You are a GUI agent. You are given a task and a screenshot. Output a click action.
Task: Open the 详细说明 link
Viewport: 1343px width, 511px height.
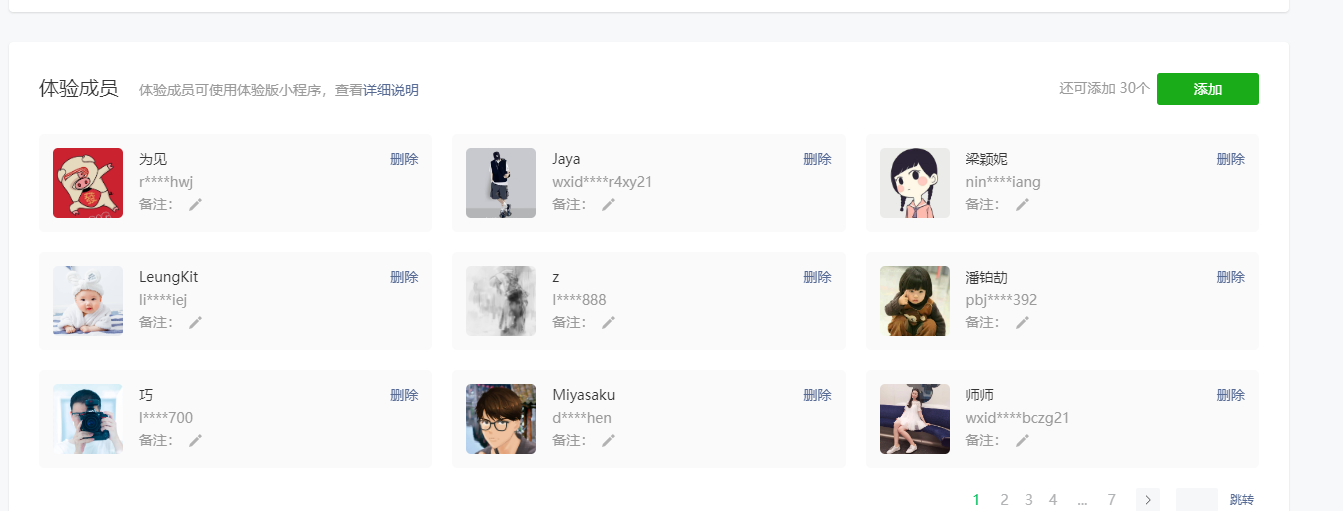391,90
